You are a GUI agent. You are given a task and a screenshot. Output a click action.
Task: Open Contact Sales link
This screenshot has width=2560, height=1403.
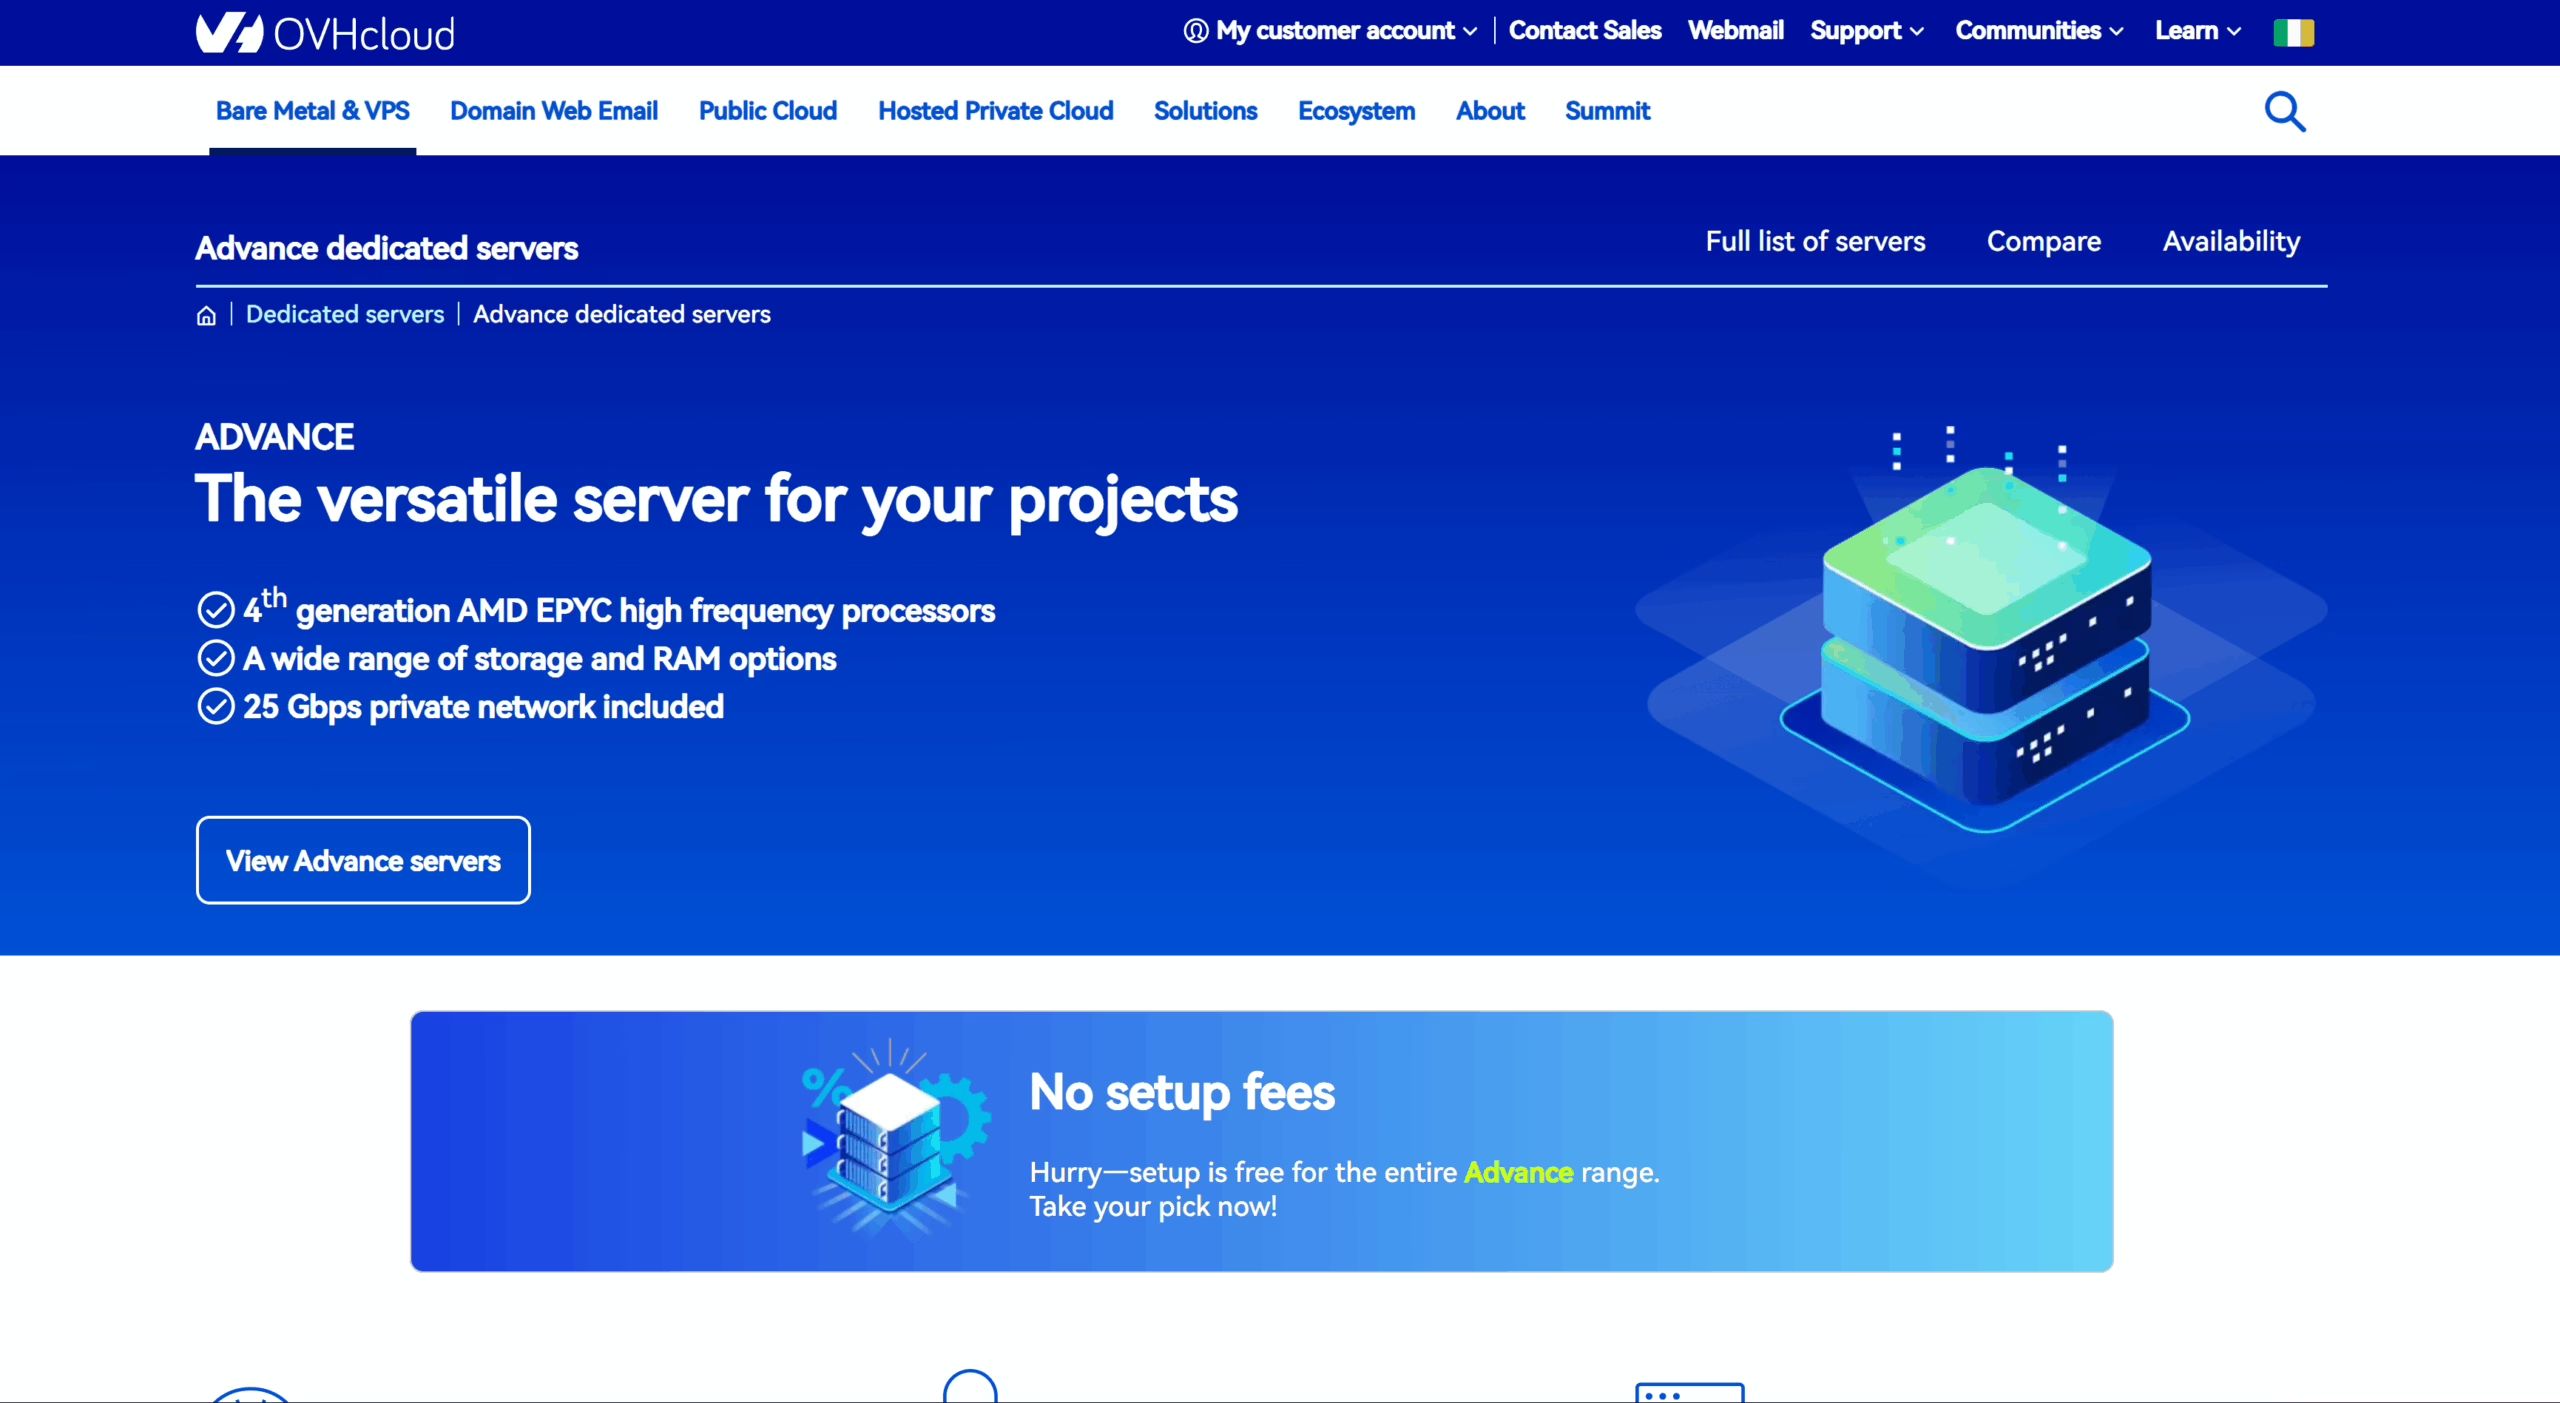coord(1585,31)
